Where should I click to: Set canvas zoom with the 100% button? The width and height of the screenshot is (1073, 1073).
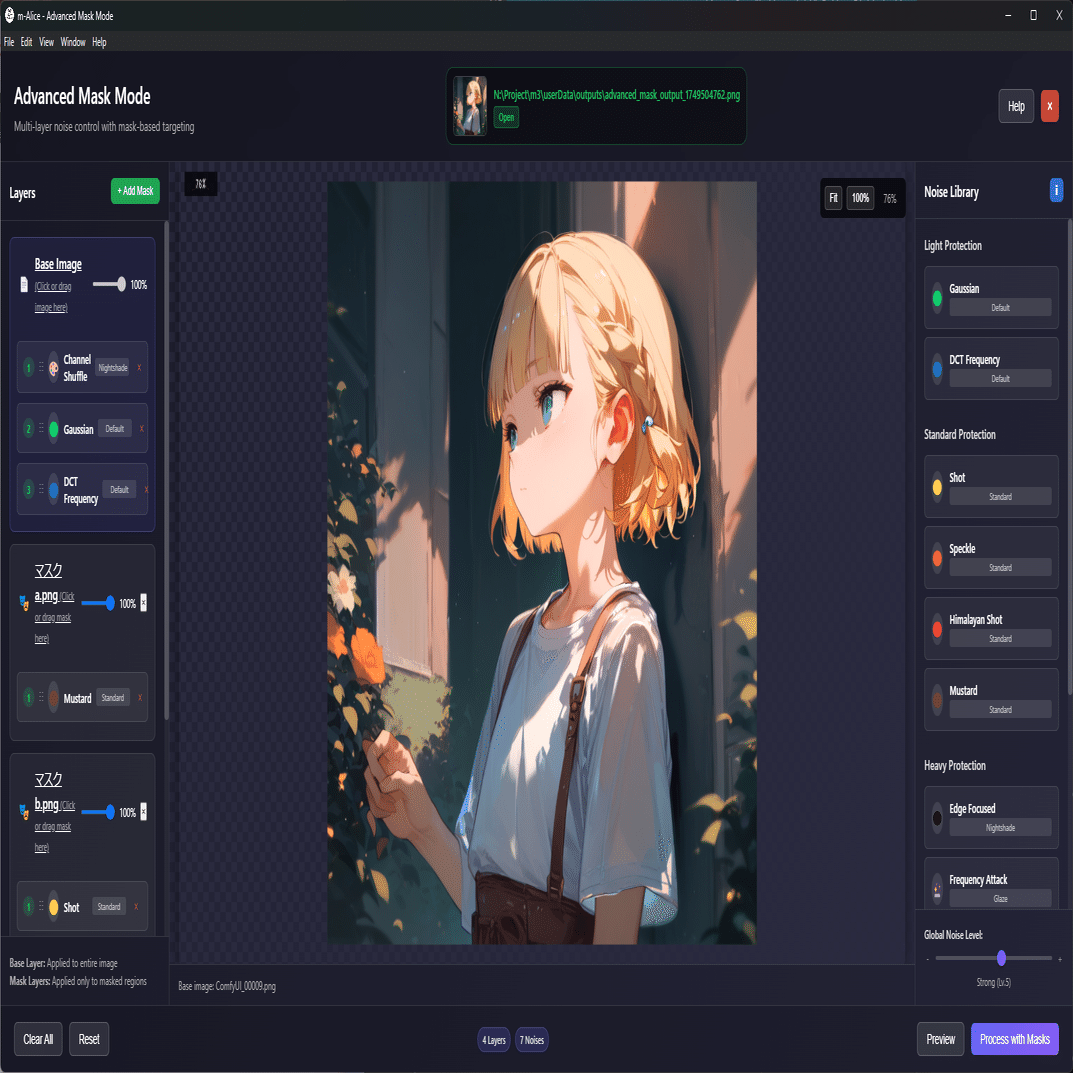[x=860, y=198]
